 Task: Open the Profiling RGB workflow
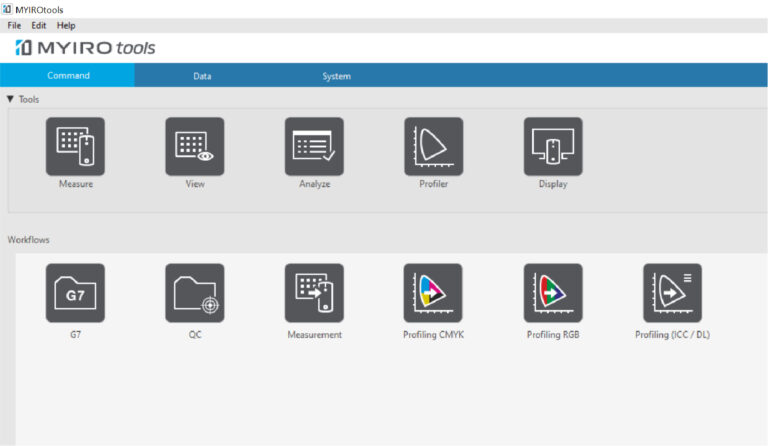pos(553,293)
